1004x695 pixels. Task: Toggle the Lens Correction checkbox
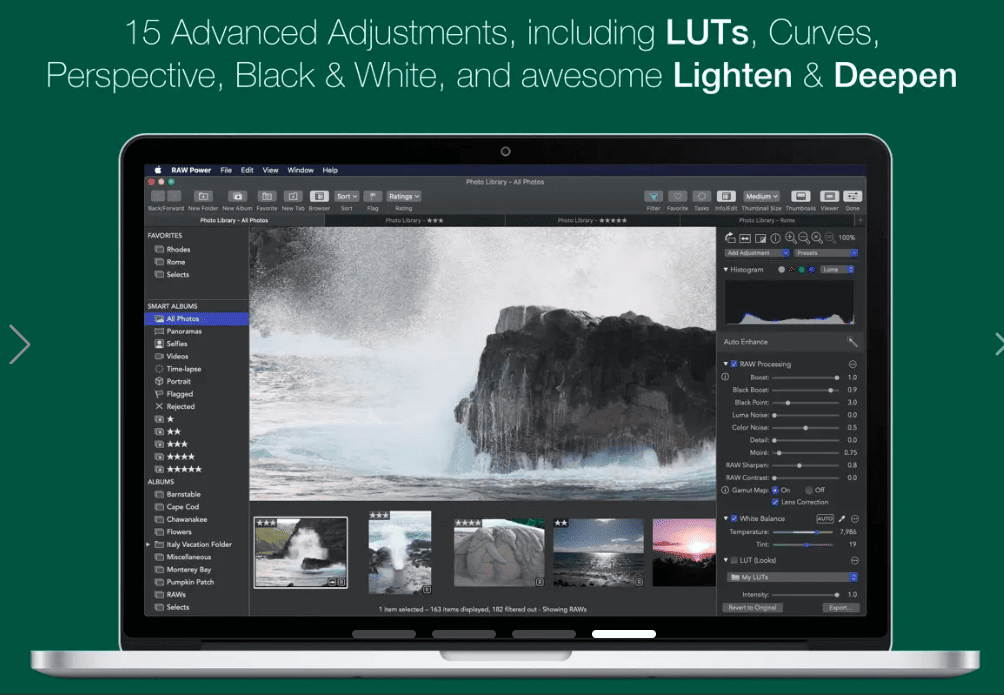pos(775,502)
